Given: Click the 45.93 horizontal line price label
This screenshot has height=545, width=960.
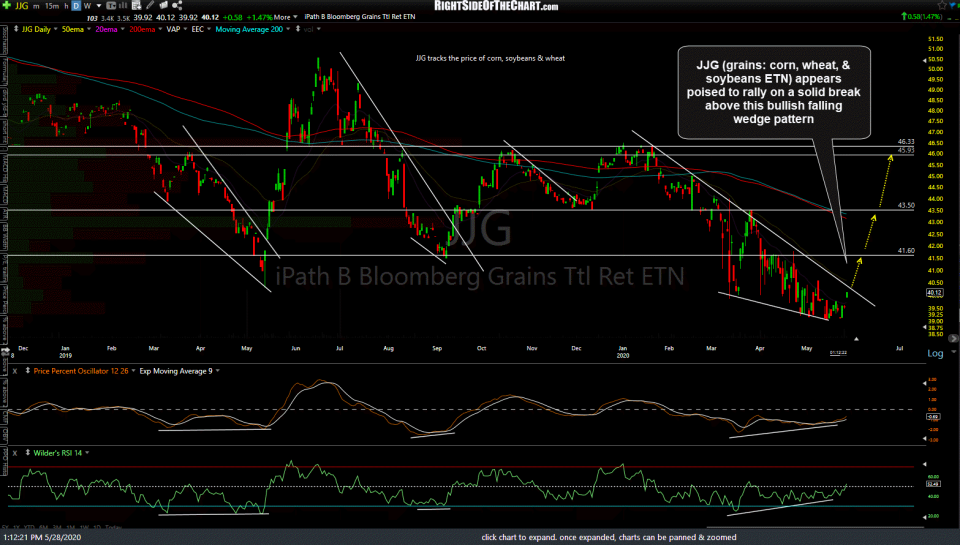Looking at the screenshot, I should coord(906,150).
